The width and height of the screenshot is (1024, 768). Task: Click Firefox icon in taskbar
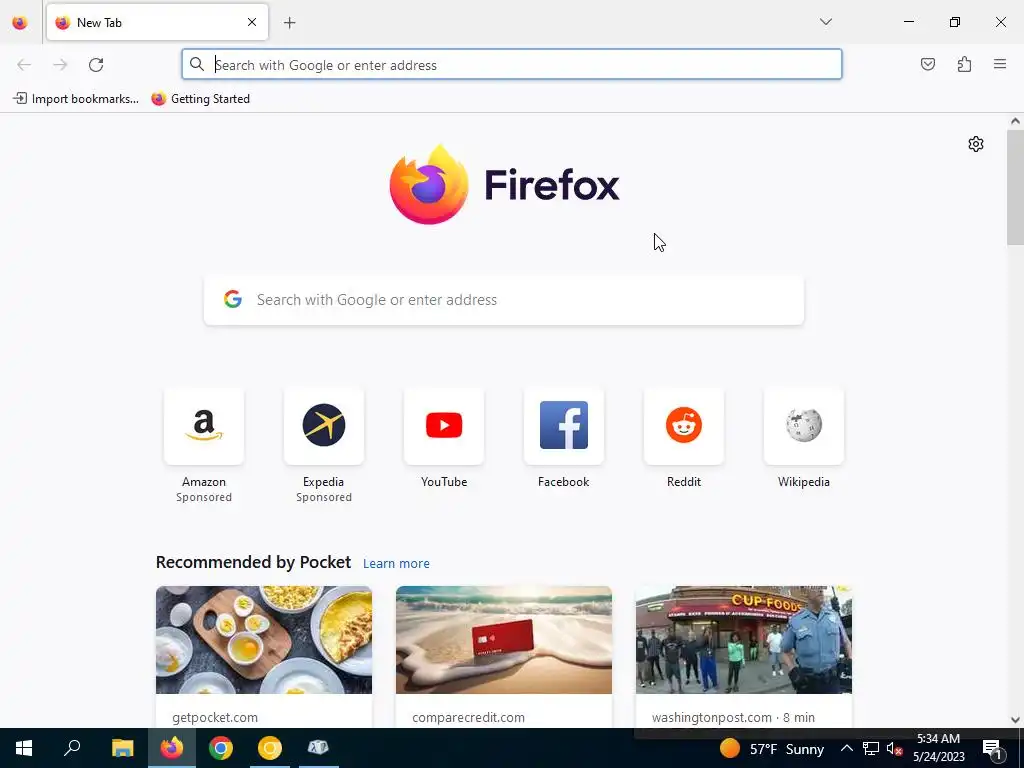coord(171,748)
